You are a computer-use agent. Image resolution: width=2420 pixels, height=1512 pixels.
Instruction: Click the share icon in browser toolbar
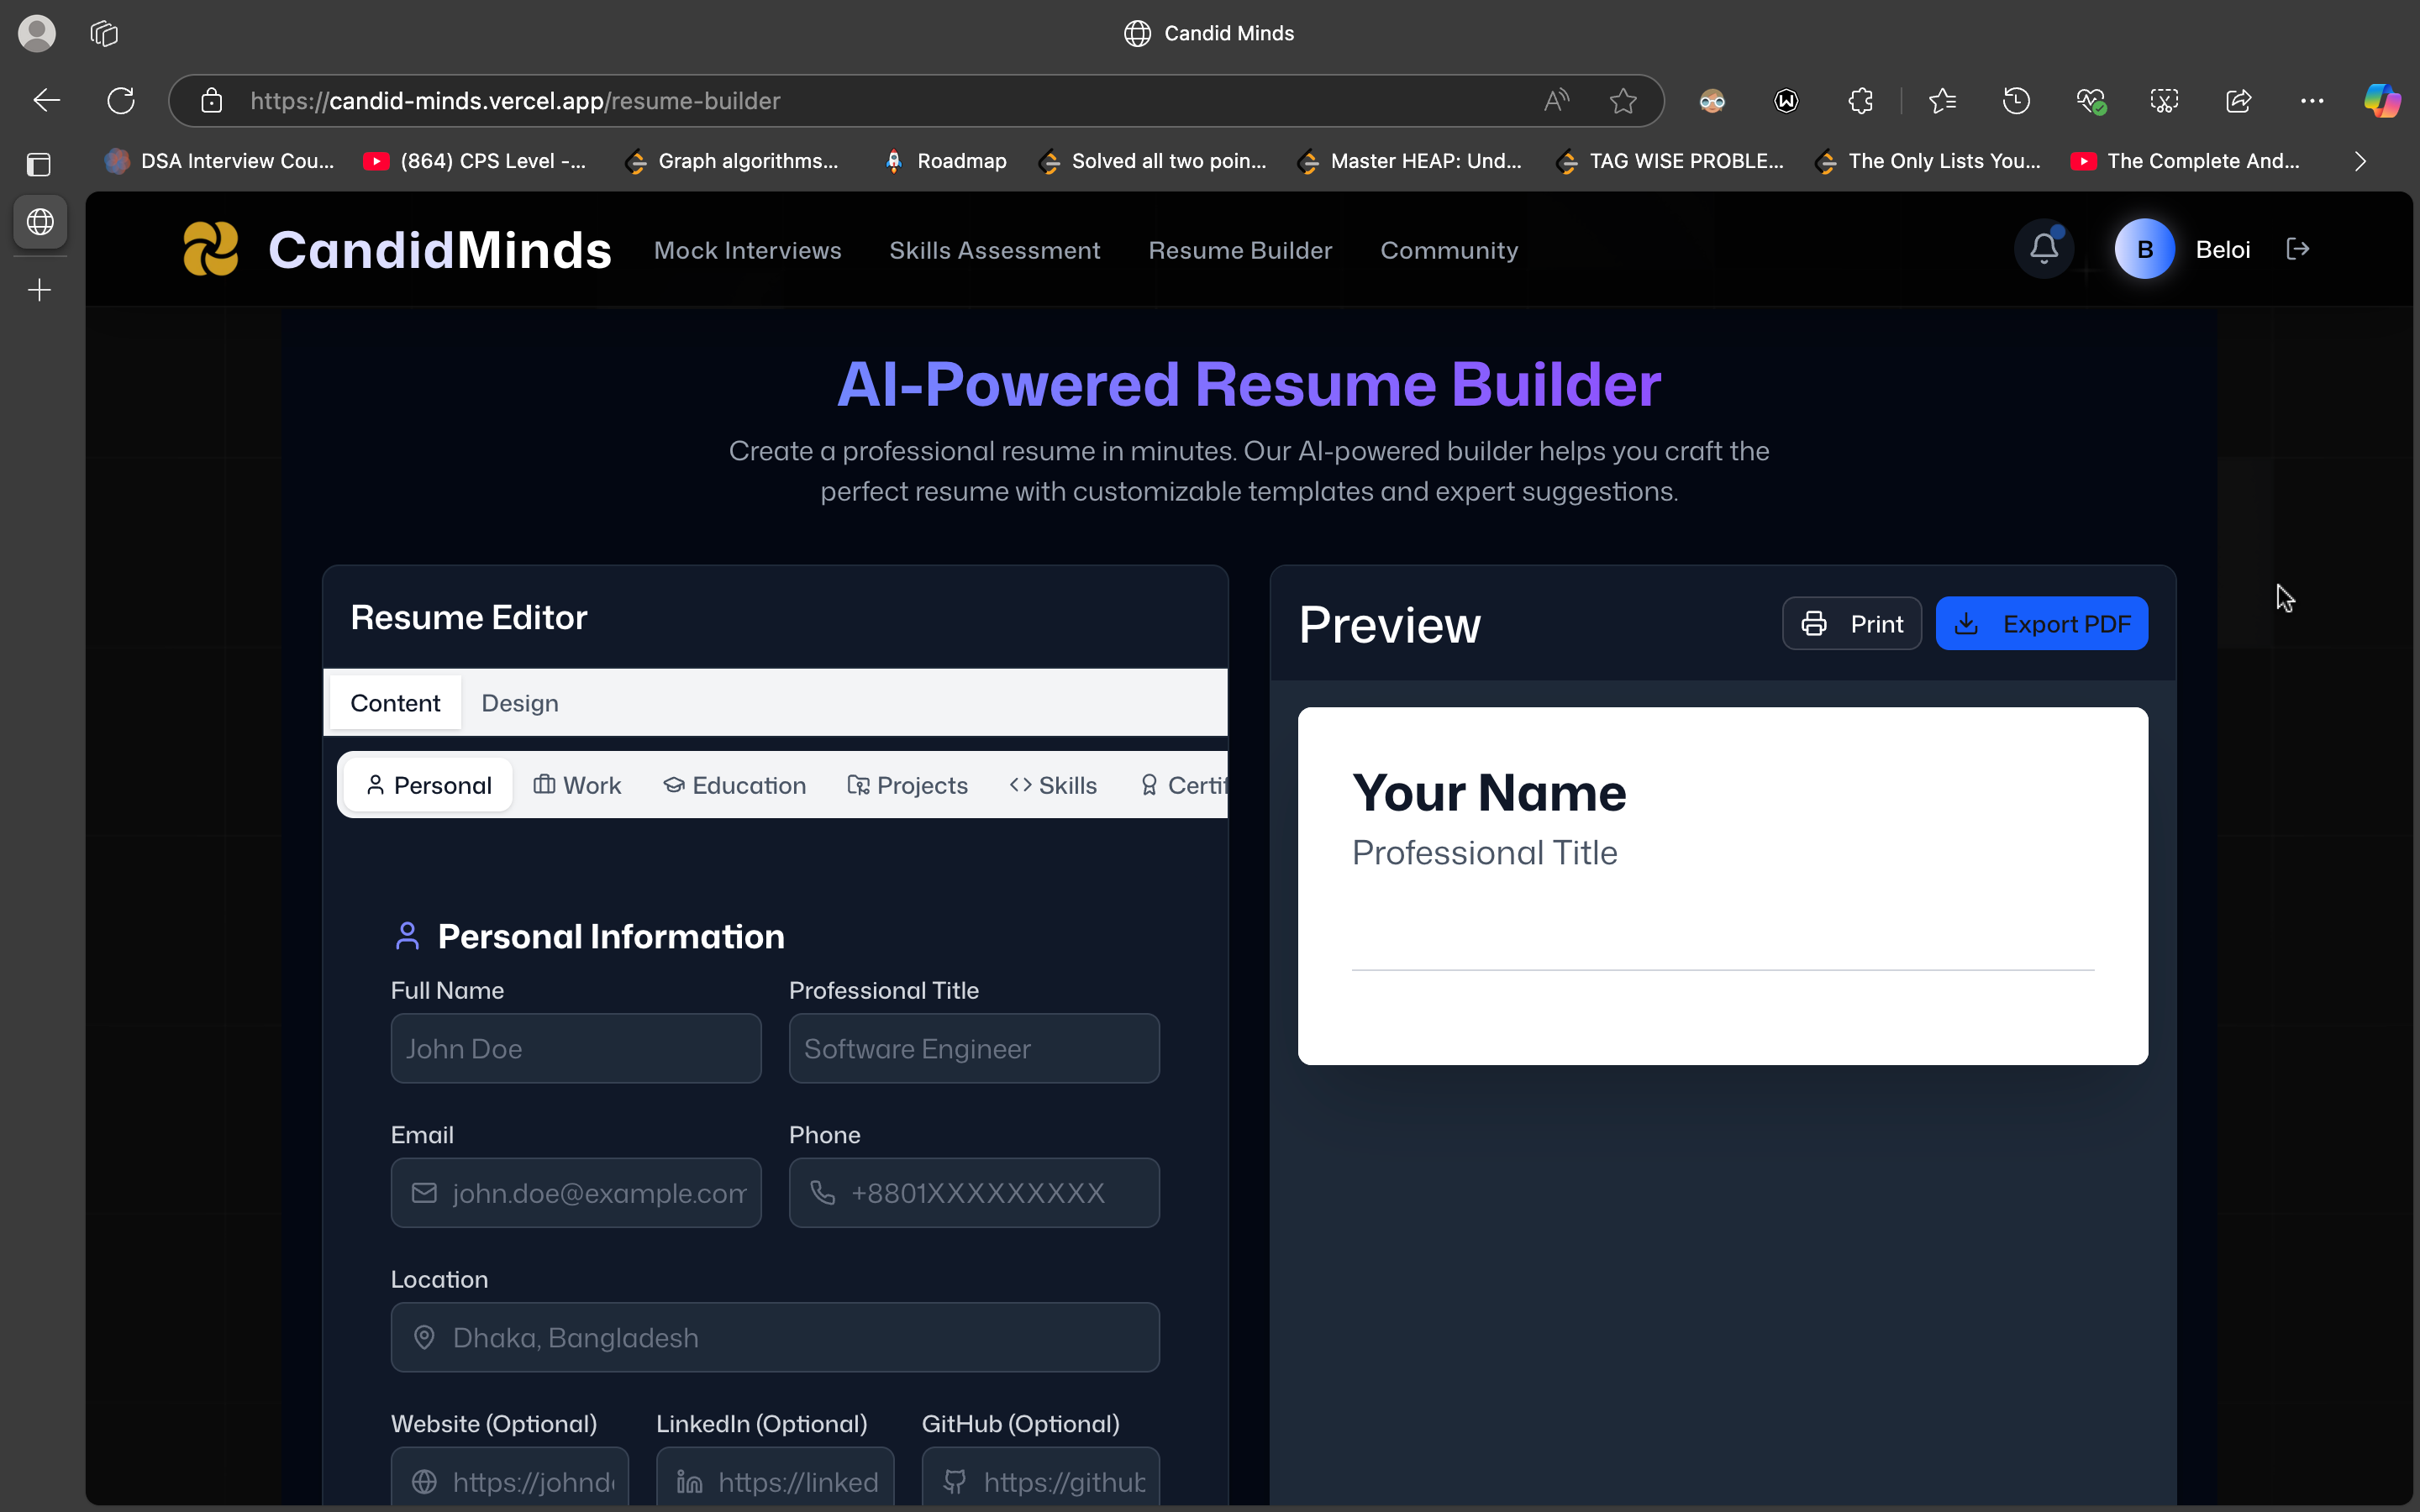coord(2238,101)
